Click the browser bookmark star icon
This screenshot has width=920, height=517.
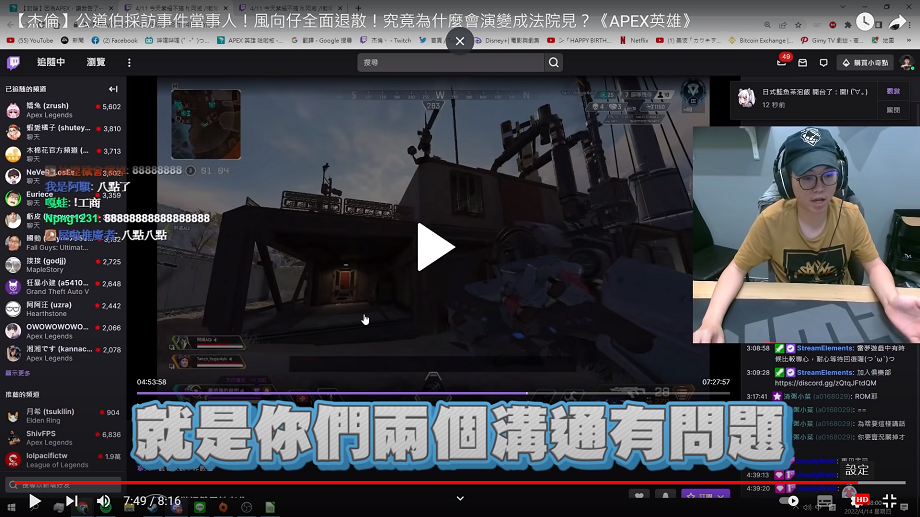[798, 25]
